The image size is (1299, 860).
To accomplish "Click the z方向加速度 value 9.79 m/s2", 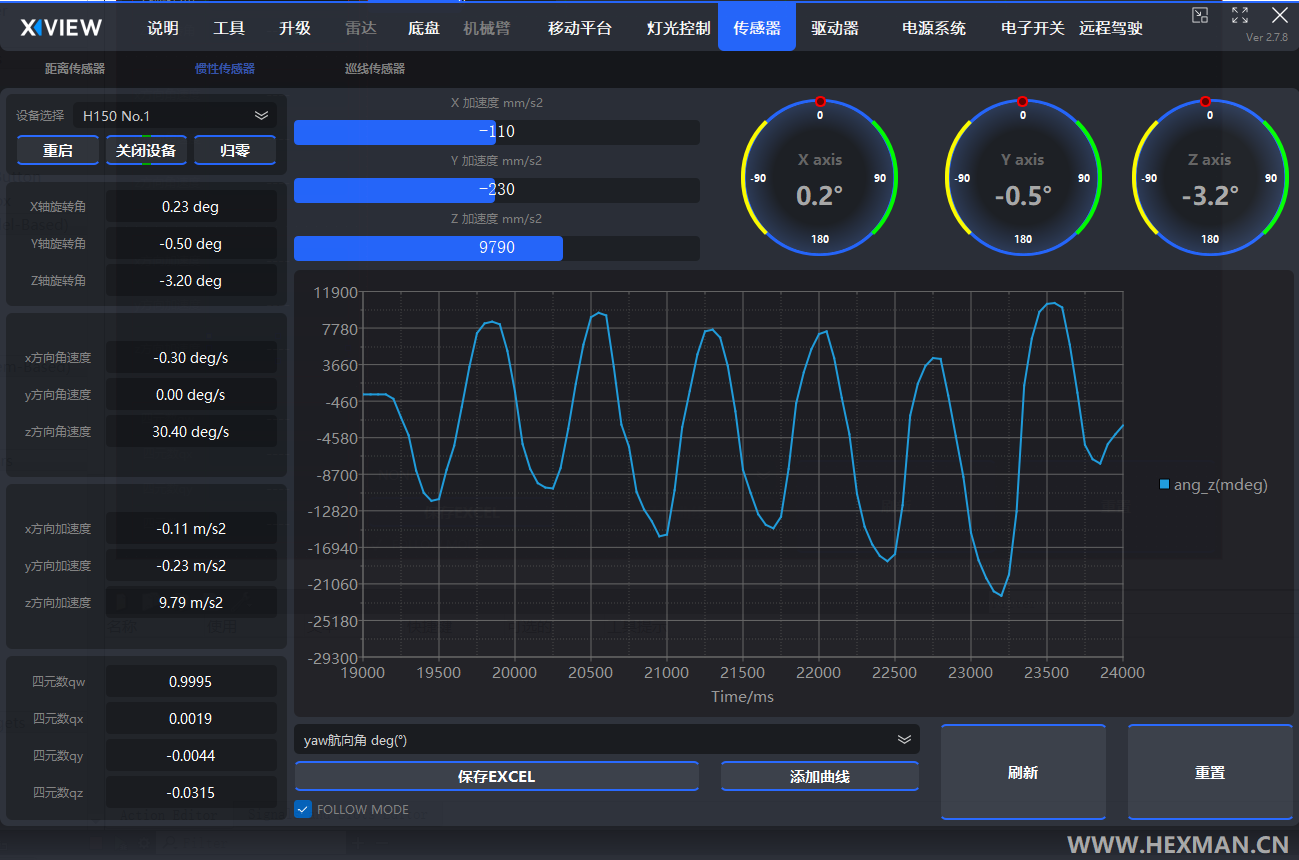I will coord(191,603).
